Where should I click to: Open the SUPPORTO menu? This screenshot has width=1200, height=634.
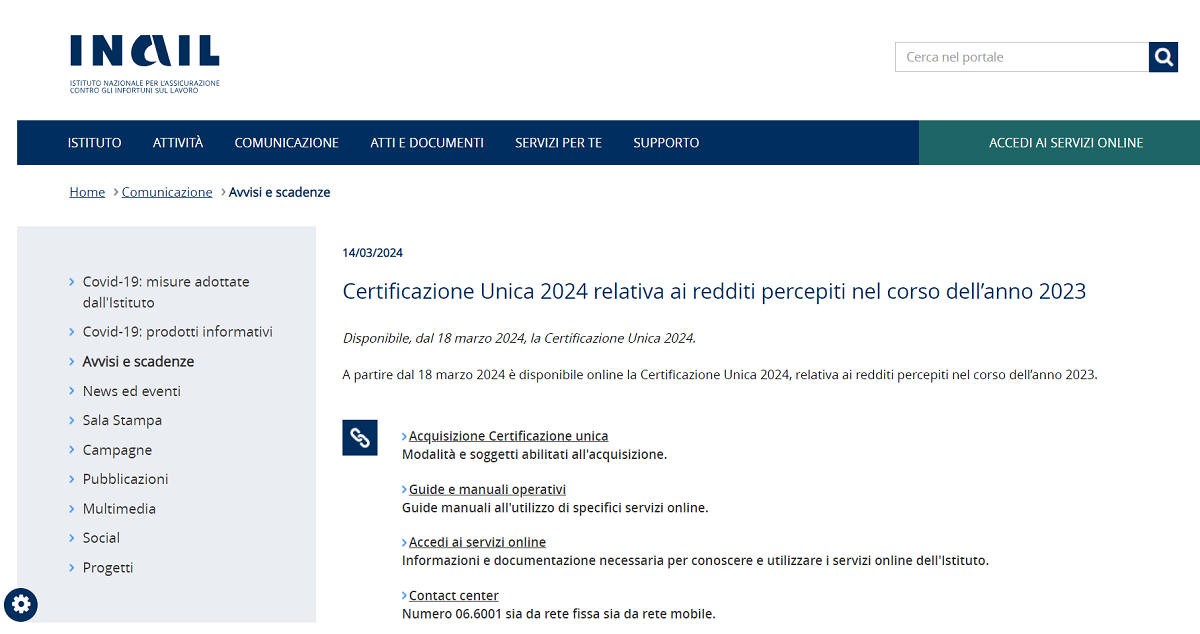click(x=666, y=143)
